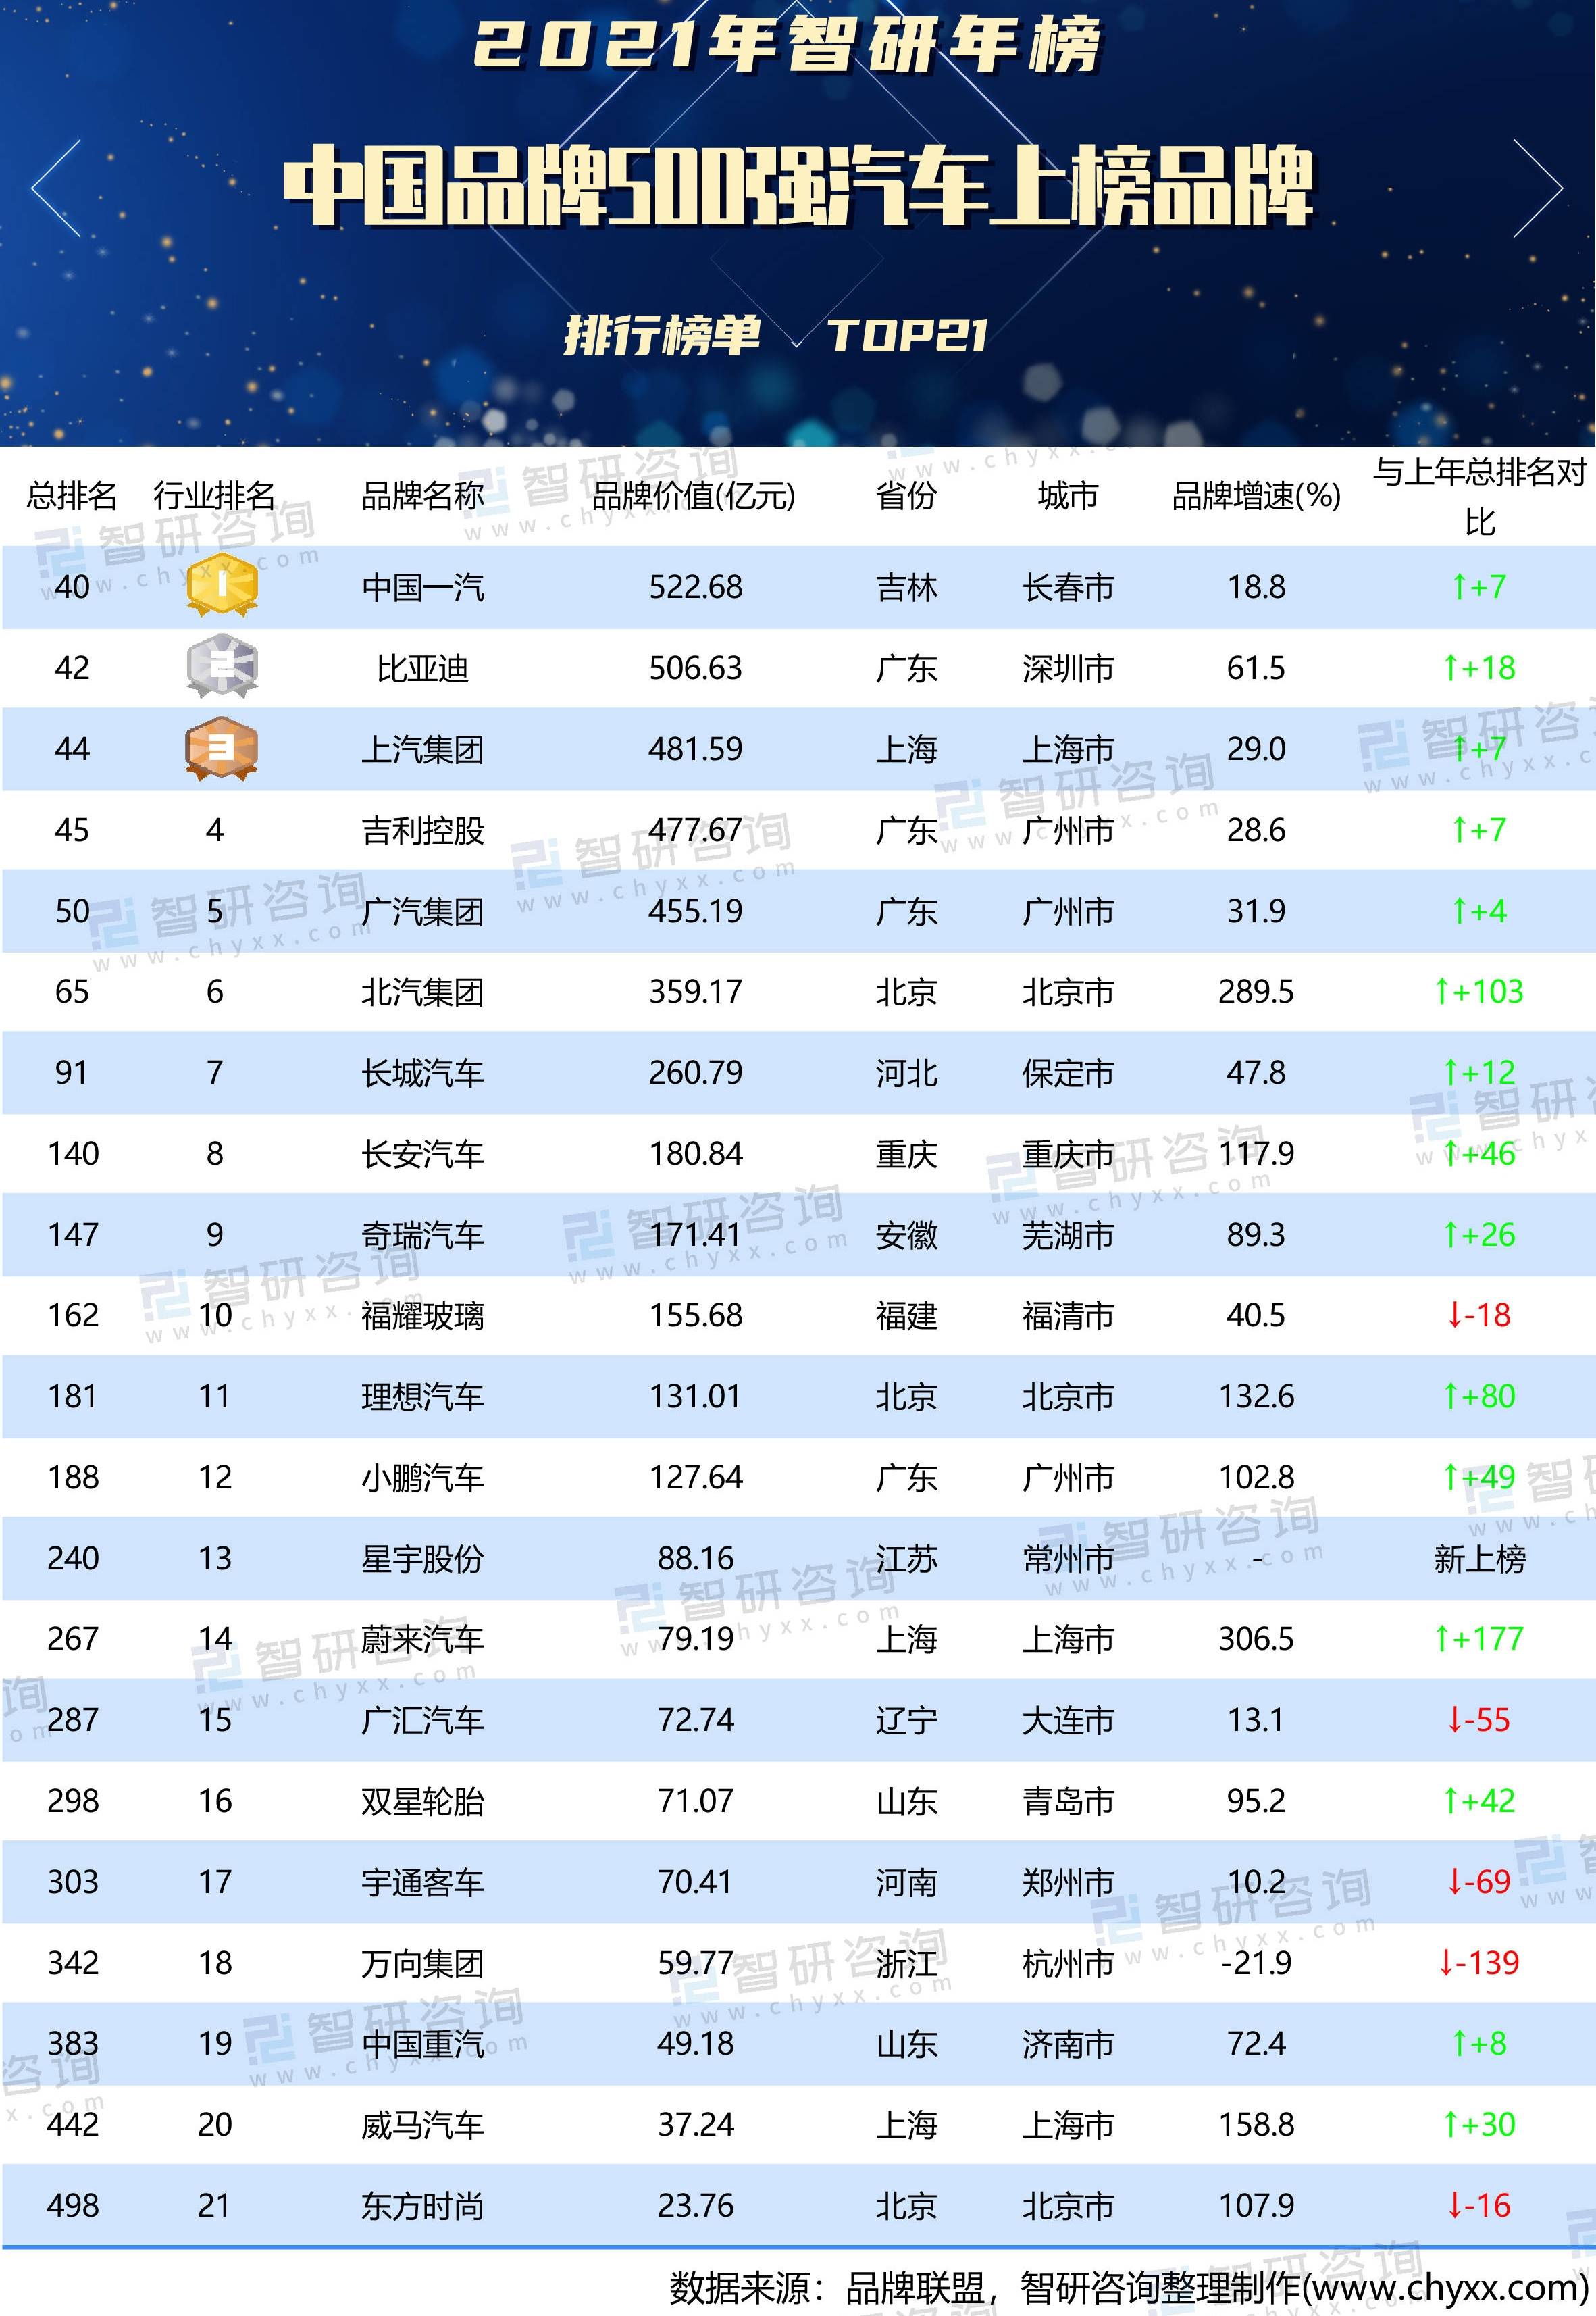Click the brand value 506.63

695,667
